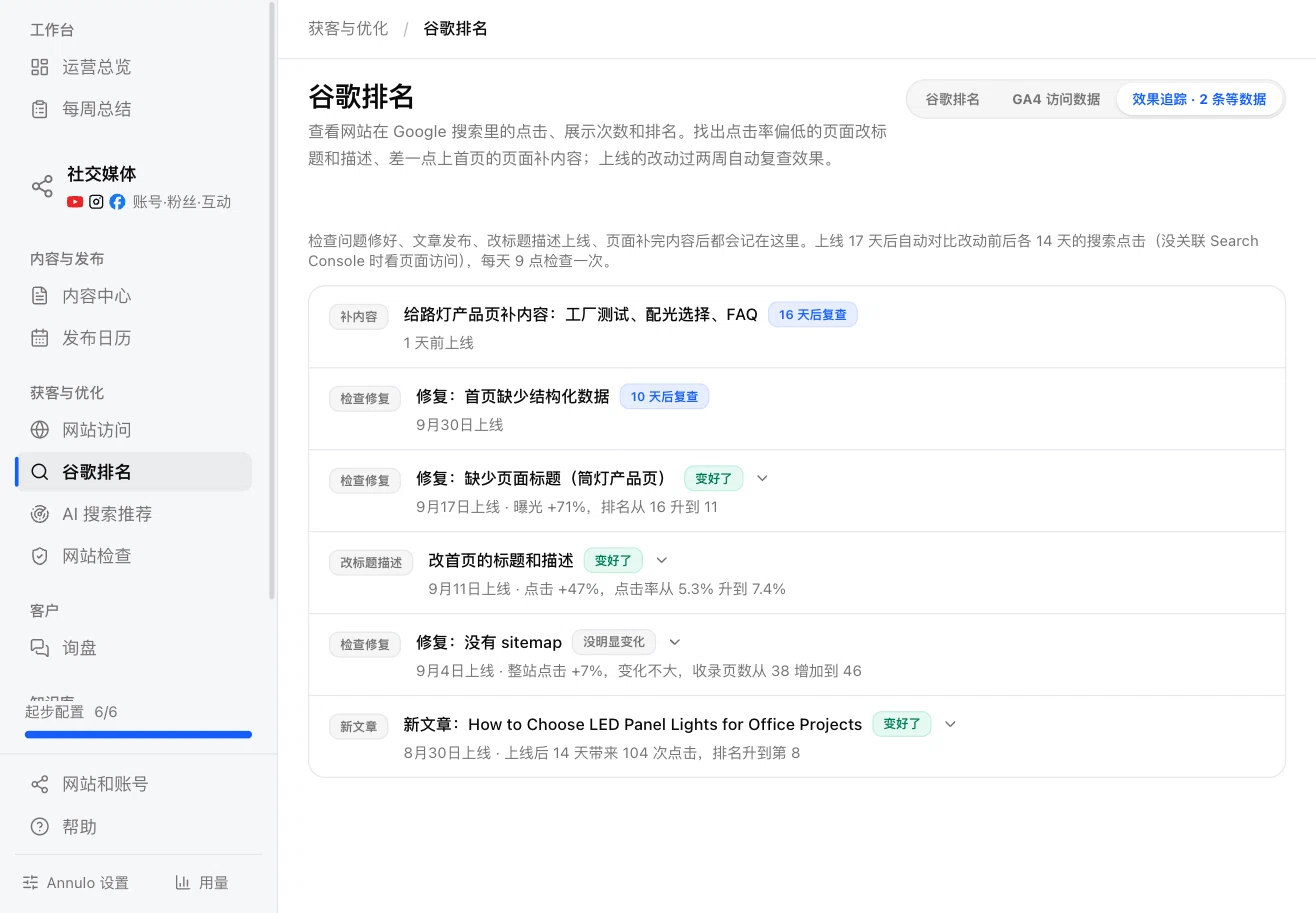Open 内容中心 in the sidebar
The image size is (1316, 913).
click(x=133, y=296)
